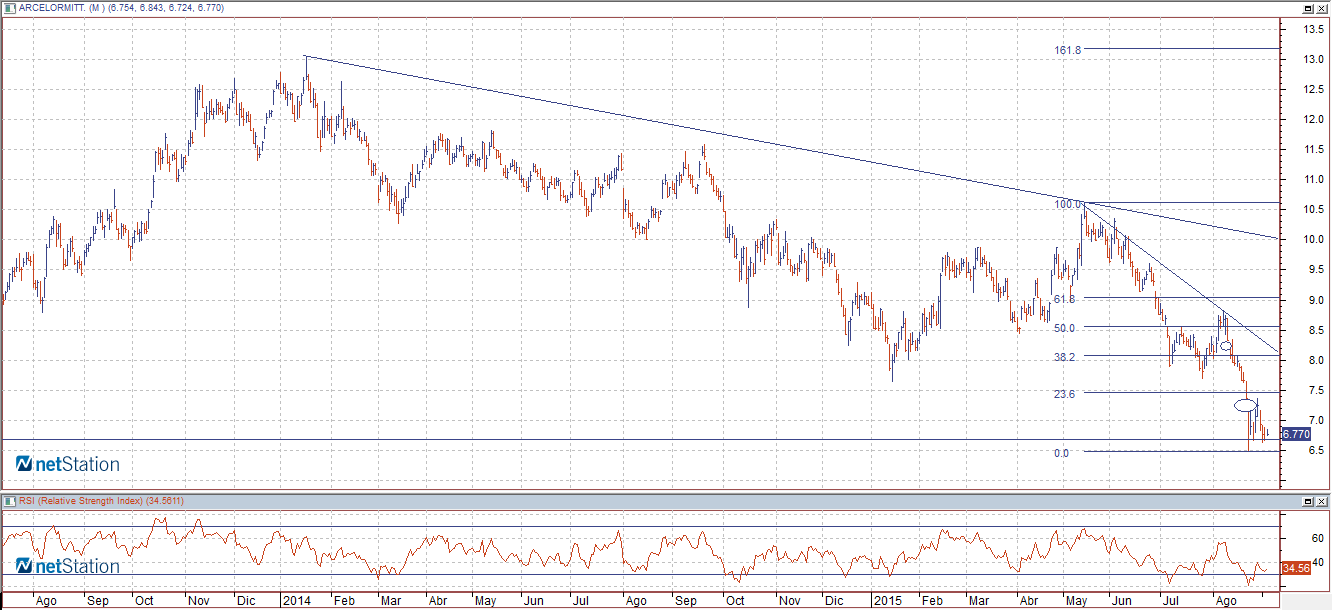Image resolution: width=1332 pixels, height=610 pixels.
Task: Select the 23.6 Fibonacci retracement label
Action: coord(1064,394)
